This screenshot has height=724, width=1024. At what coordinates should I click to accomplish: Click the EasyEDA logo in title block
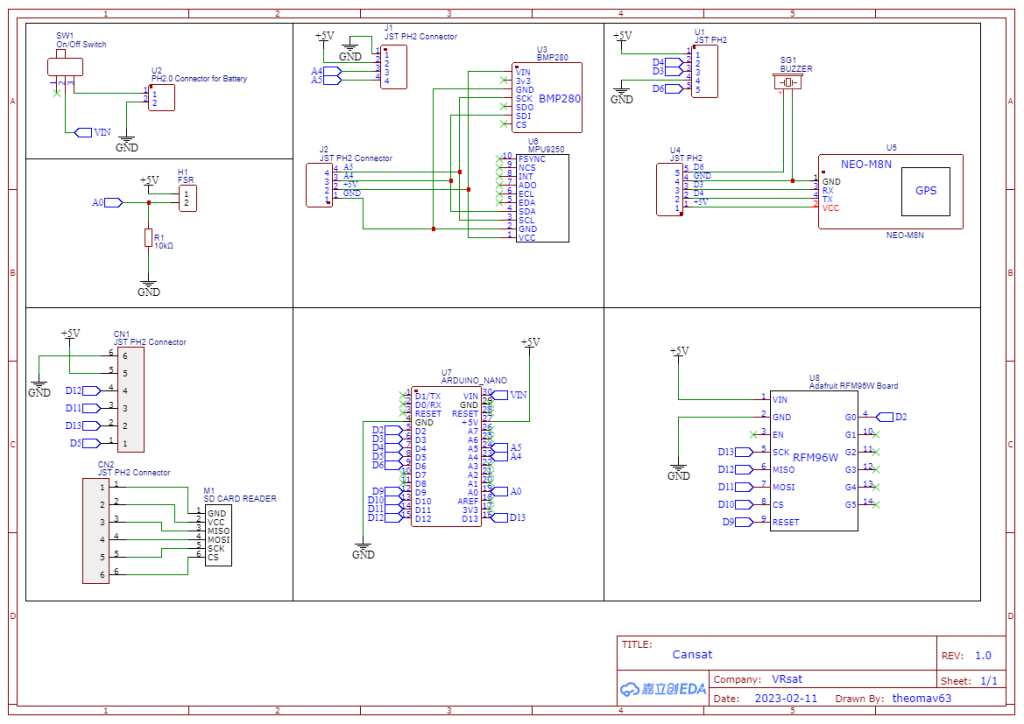click(x=663, y=689)
